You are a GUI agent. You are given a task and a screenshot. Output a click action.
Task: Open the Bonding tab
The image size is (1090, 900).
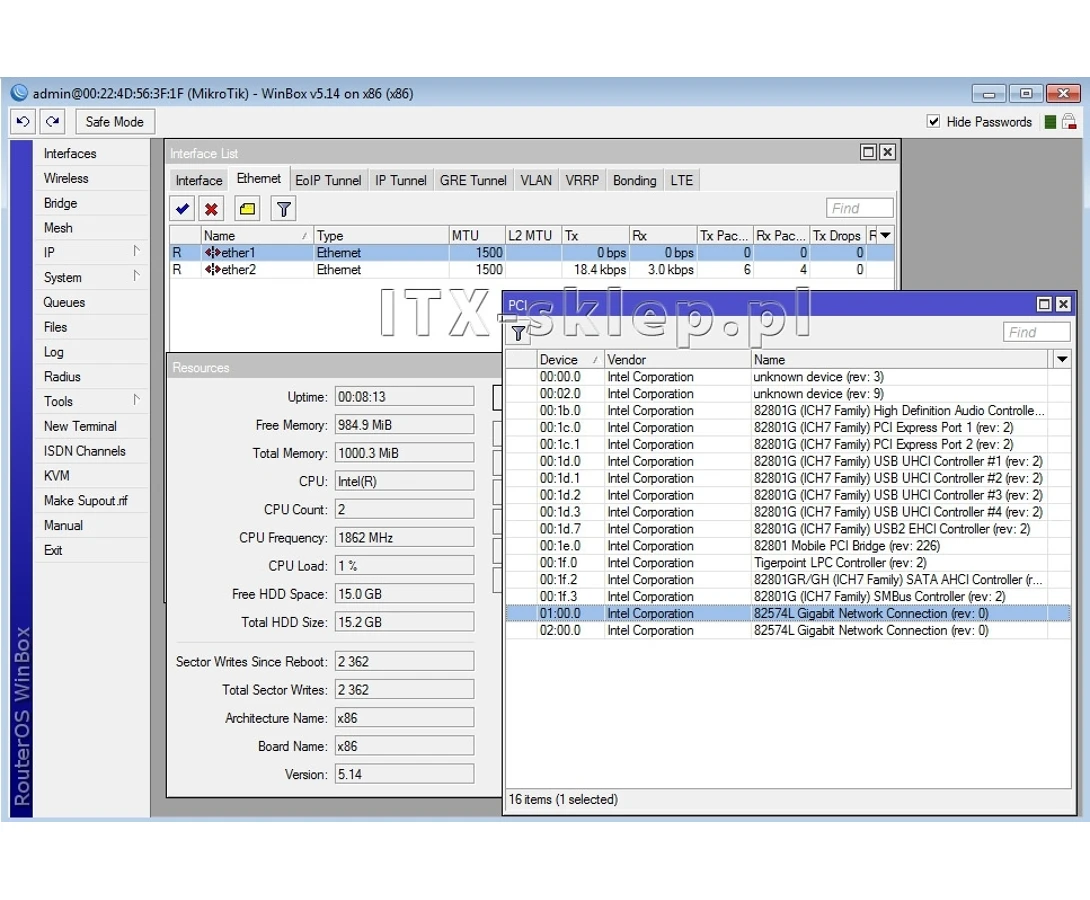[635, 181]
